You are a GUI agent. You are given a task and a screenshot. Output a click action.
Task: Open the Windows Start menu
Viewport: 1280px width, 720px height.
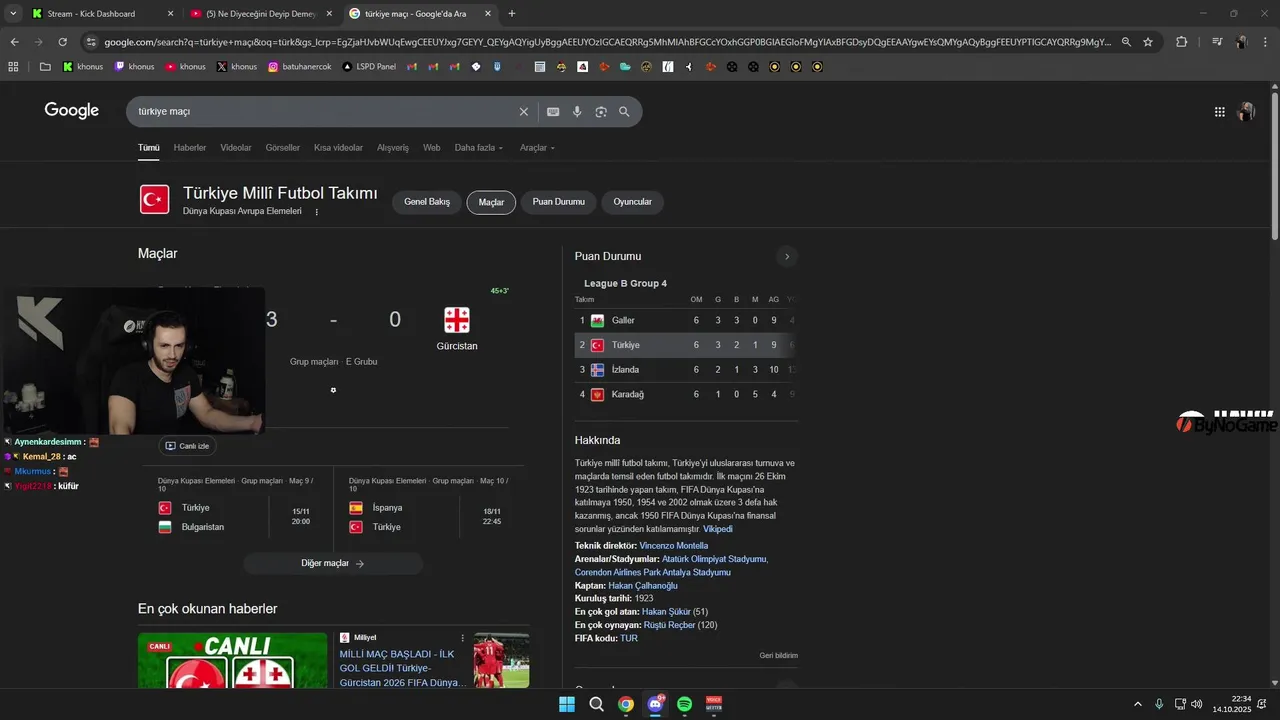(567, 704)
